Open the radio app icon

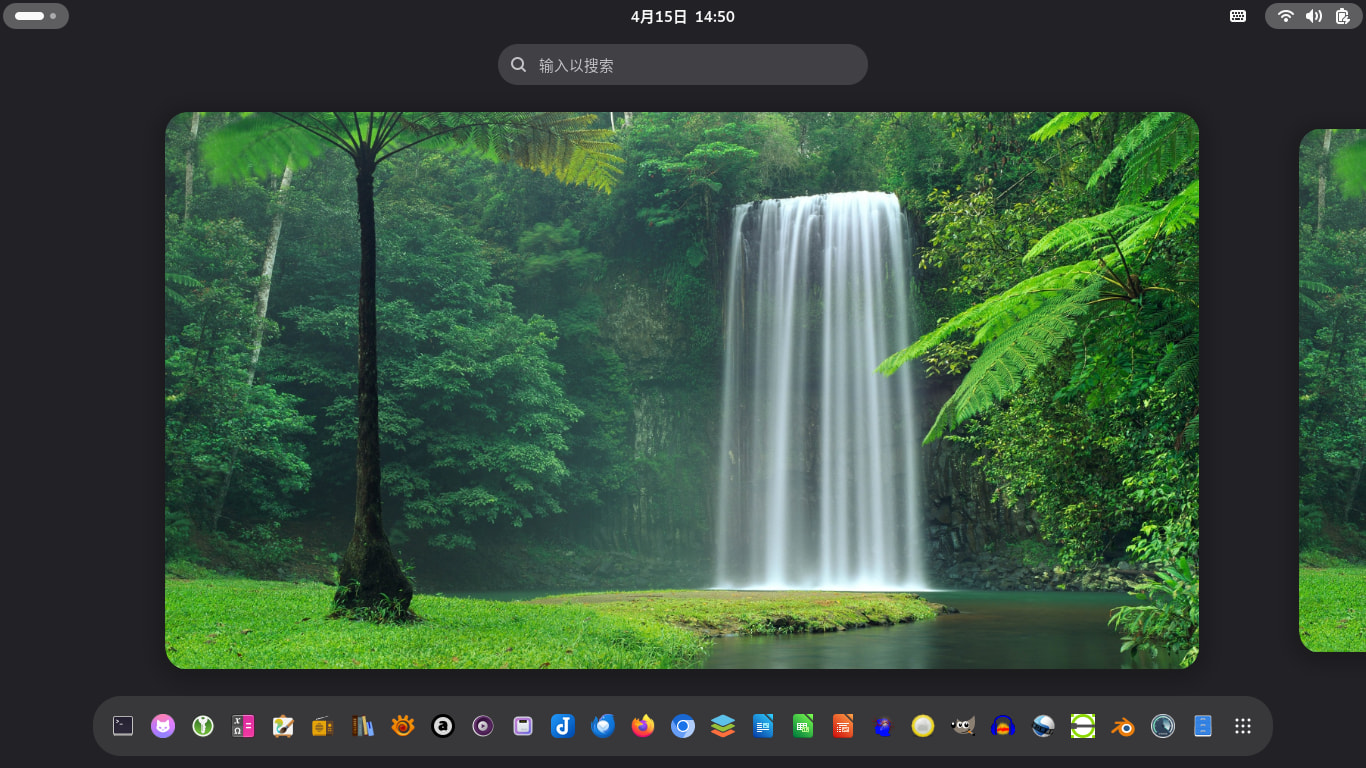[x=323, y=726]
